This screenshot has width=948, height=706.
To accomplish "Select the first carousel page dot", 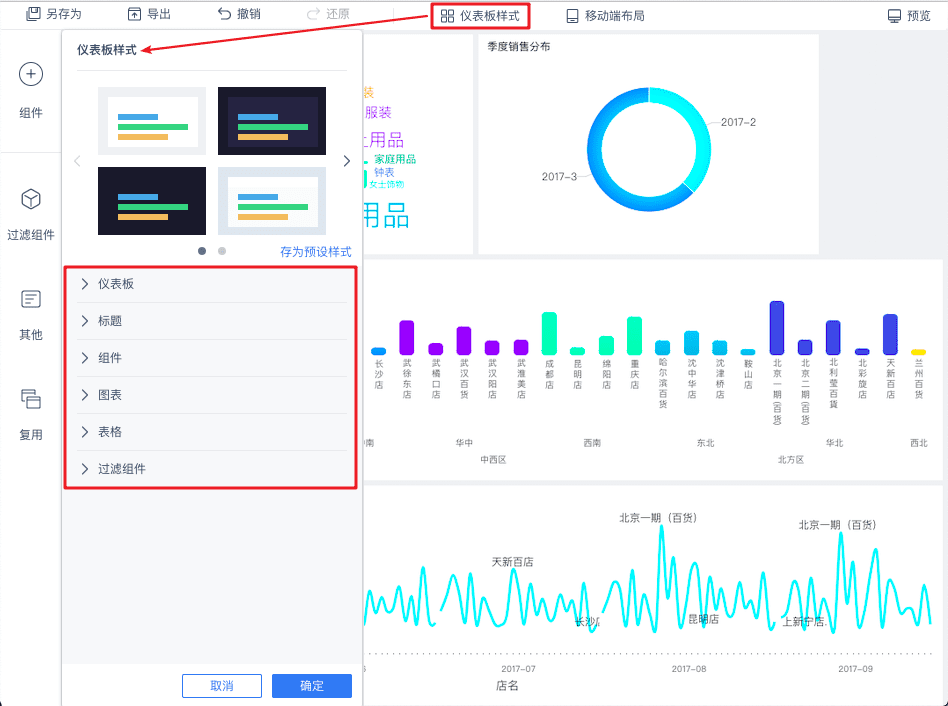I will tap(202, 251).
